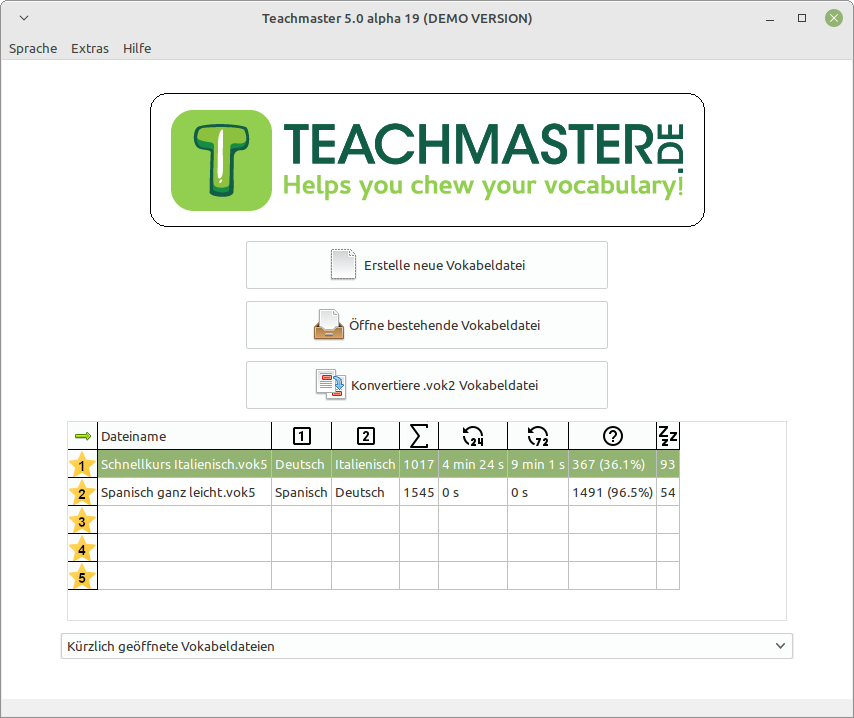Click Konvertiere .vok2 Vokabeldatei button
Image resolution: width=854 pixels, height=718 pixels.
pyautogui.click(x=426, y=385)
